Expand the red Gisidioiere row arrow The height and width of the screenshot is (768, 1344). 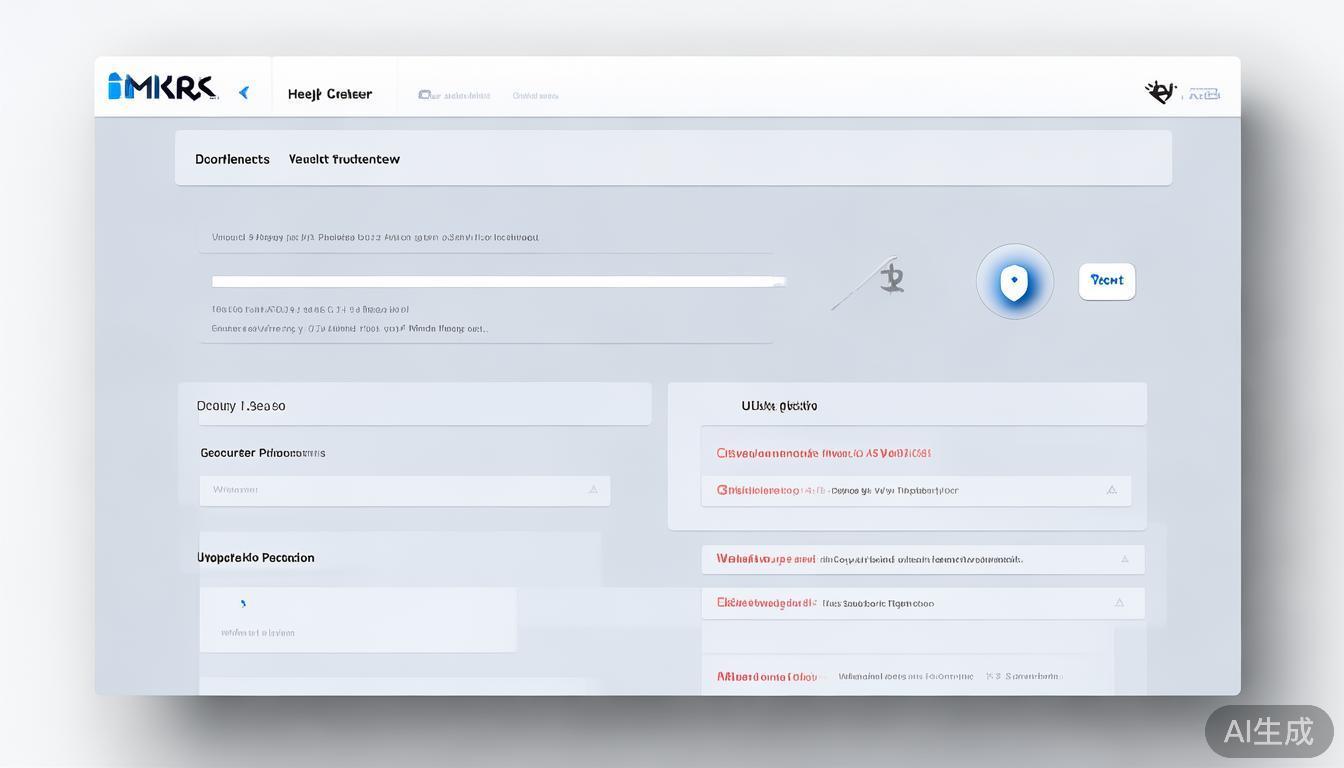(x=1111, y=490)
